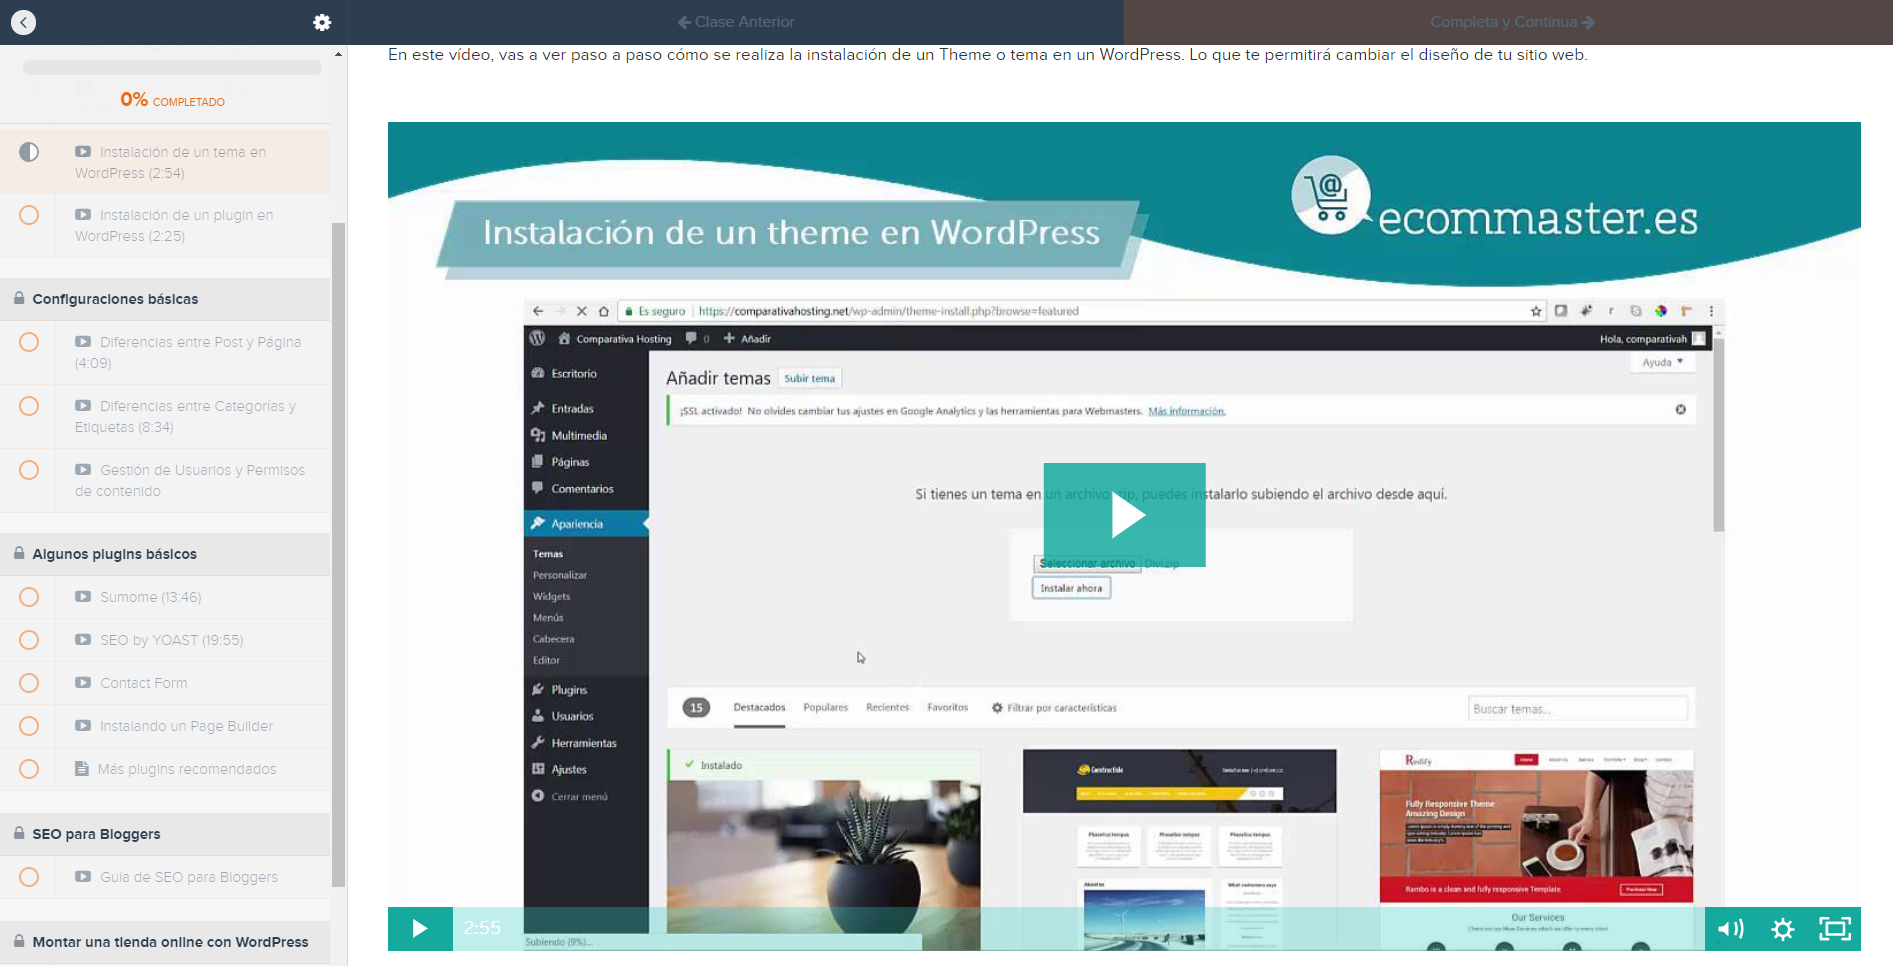Click document icon beside Más plugins recomendados
This screenshot has height=966, width=1893.
(82, 769)
